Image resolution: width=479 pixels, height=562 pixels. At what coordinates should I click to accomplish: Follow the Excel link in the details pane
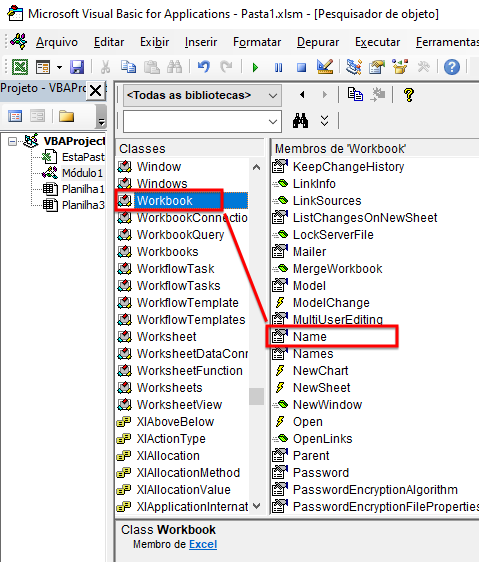coord(203,544)
